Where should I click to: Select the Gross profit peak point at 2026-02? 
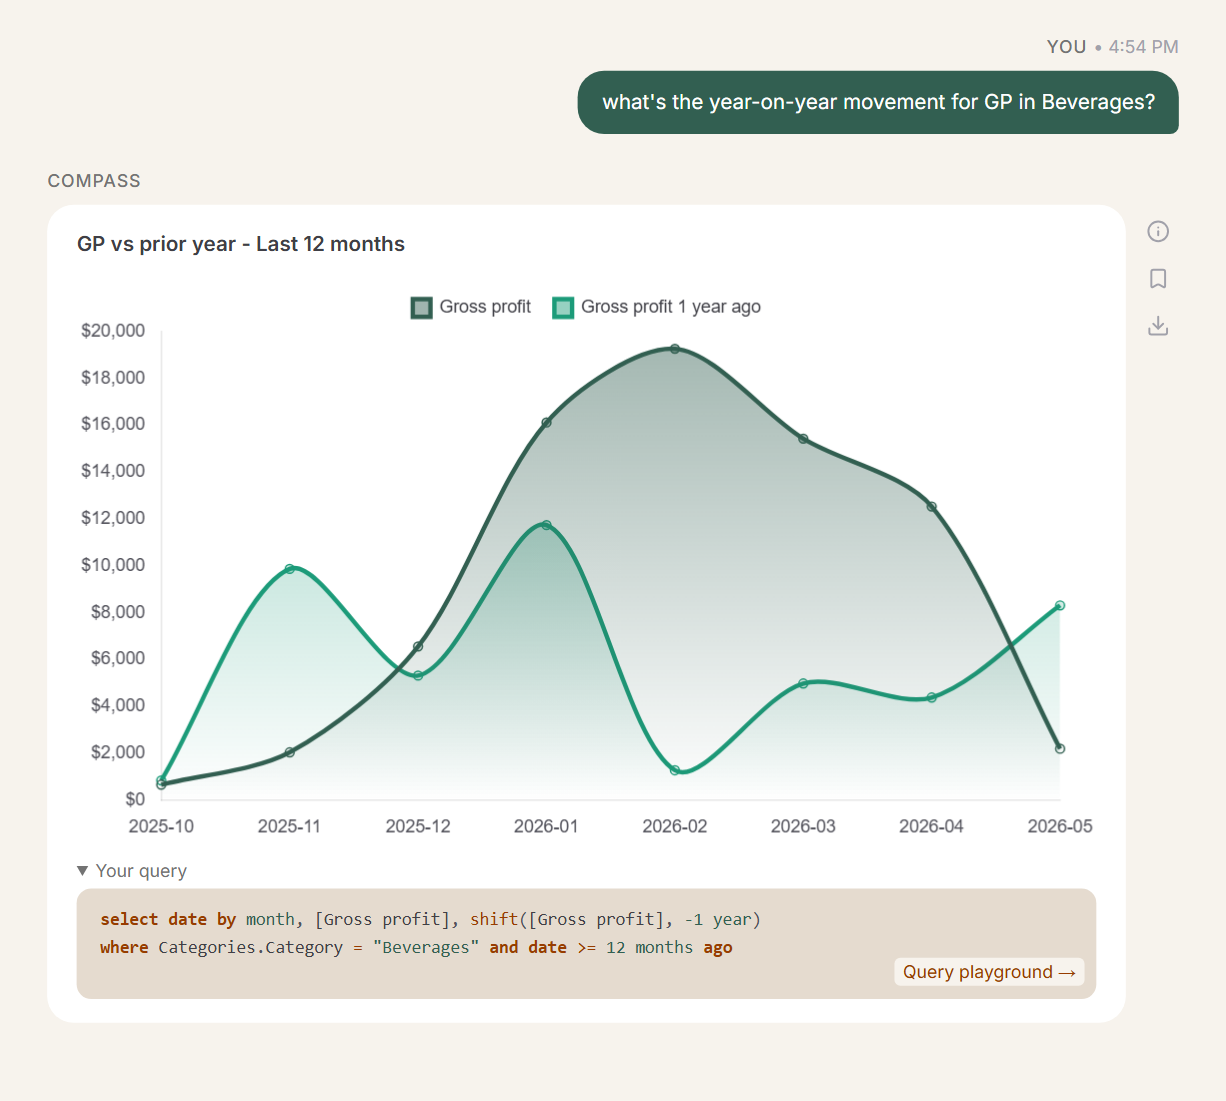(675, 349)
